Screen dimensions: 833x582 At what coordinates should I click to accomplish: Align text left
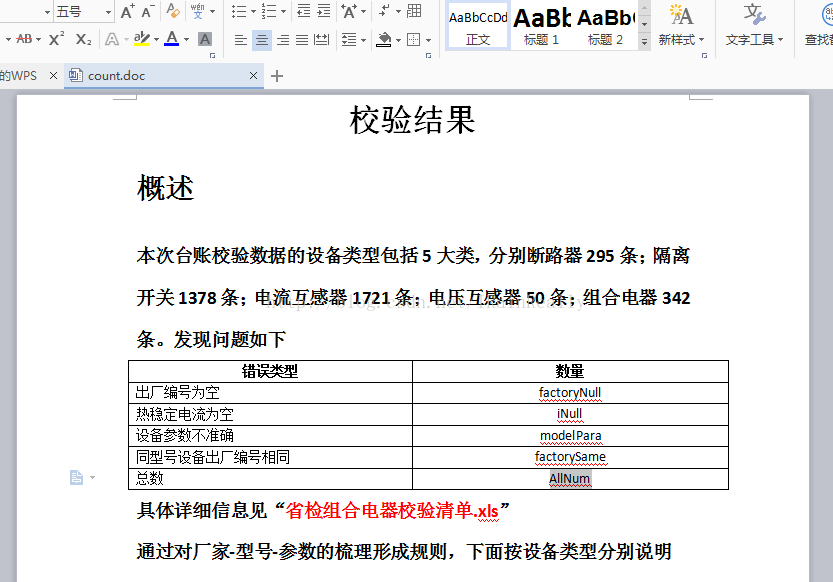pyautogui.click(x=241, y=40)
